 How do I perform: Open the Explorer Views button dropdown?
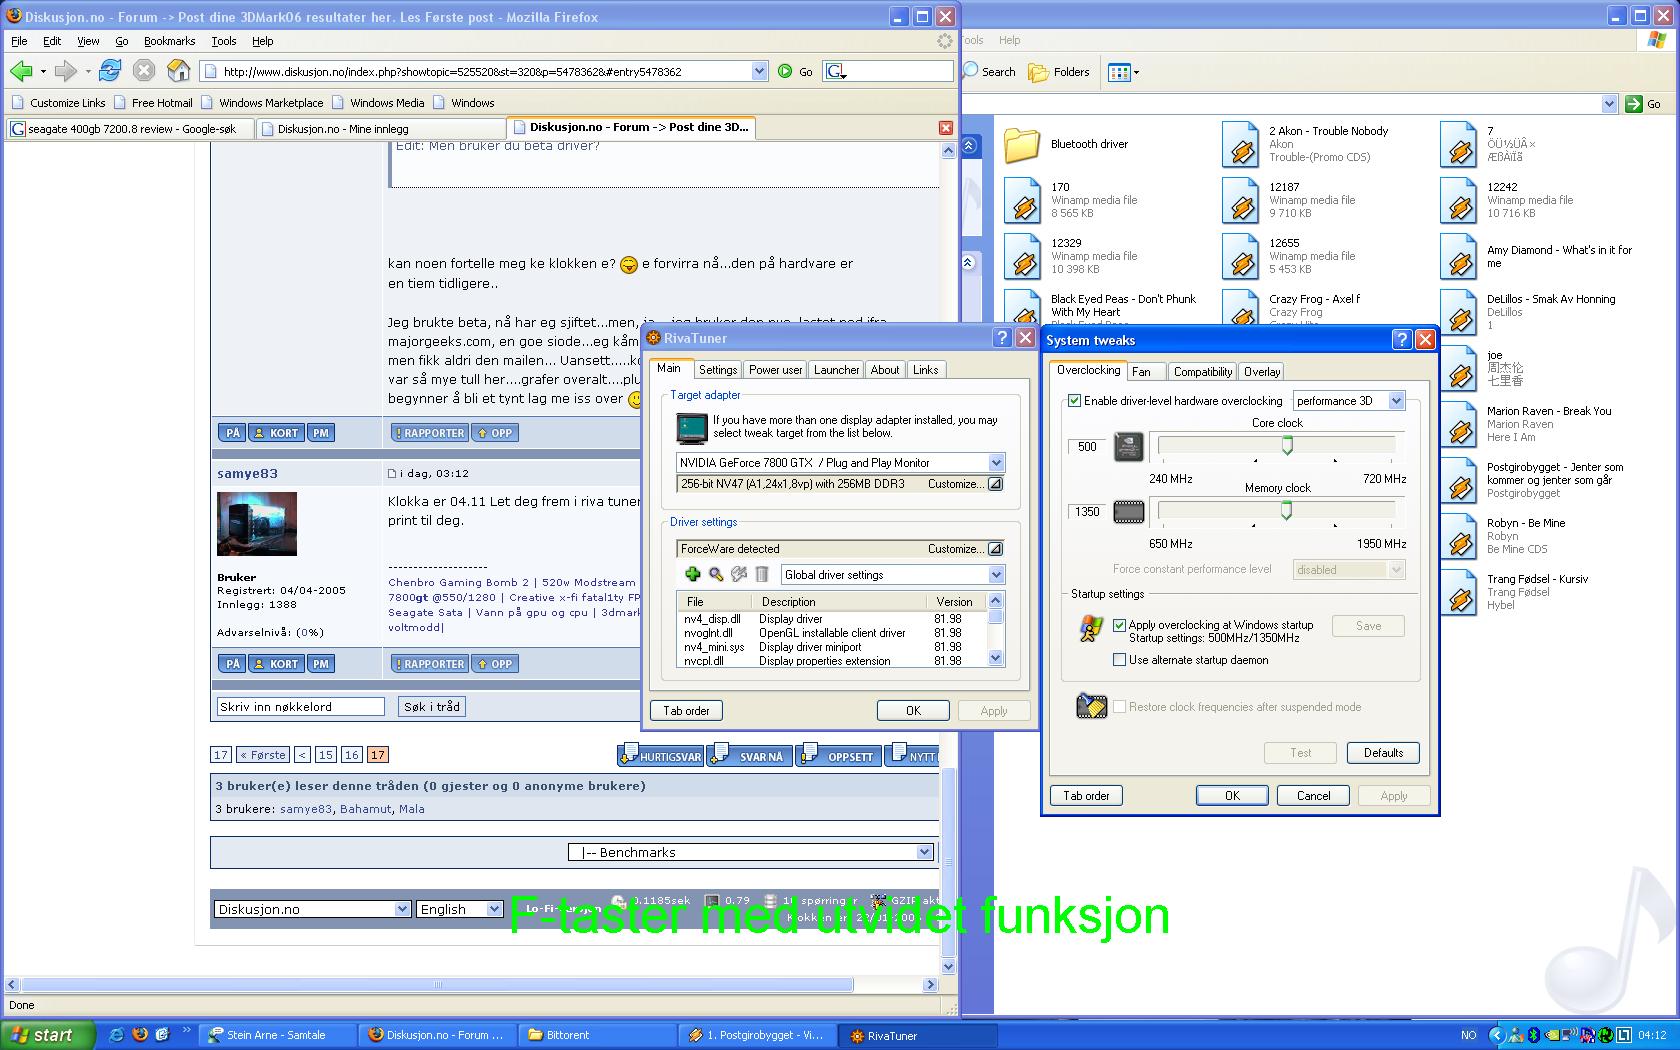coord(1136,72)
